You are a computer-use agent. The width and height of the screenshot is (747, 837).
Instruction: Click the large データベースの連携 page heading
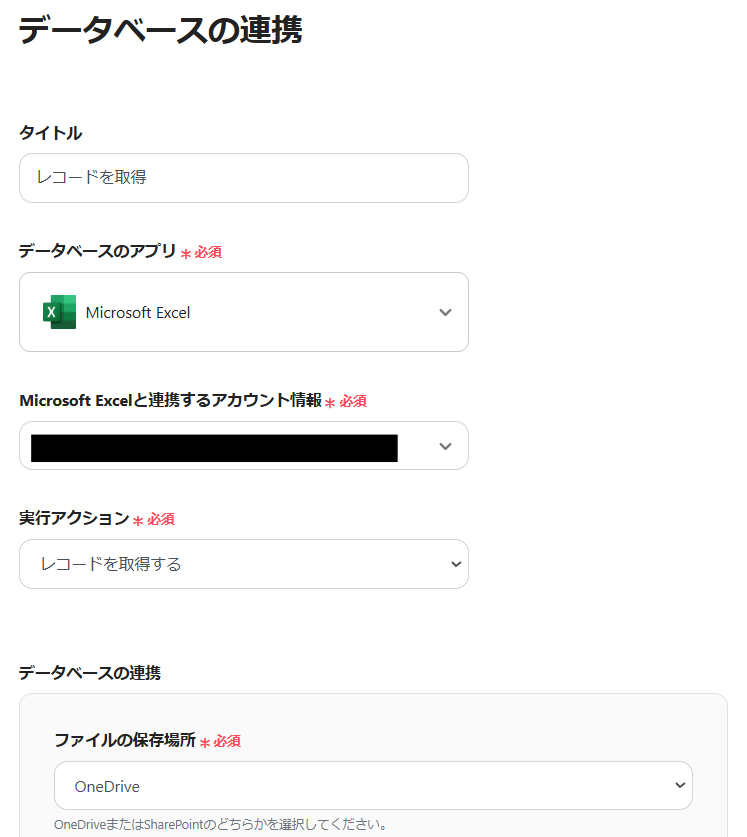[x=160, y=31]
